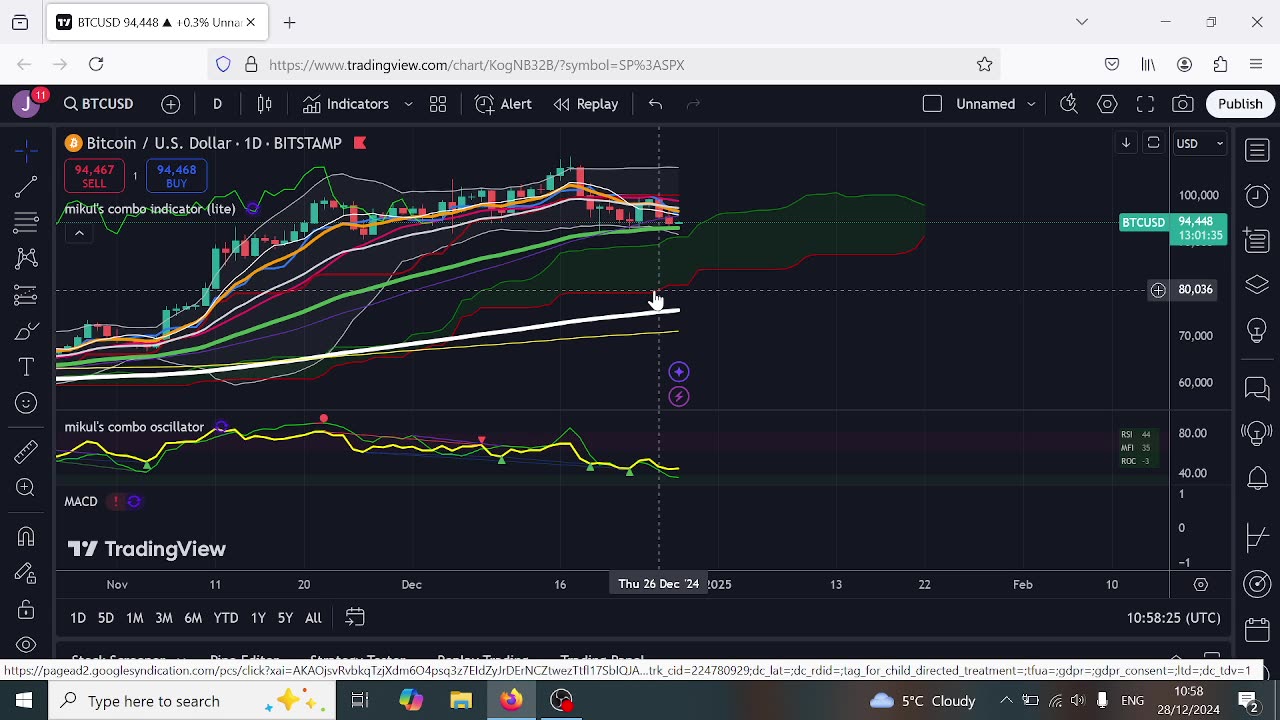Toggle magnet mode for drawings
1280x720 pixels.
click(27, 537)
